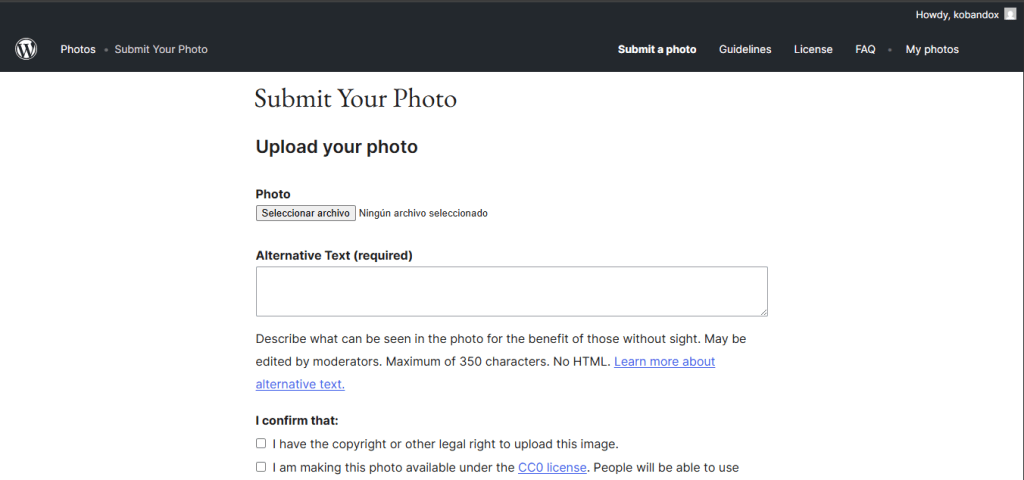Navigate to the License page
This screenshot has width=1024, height=480.
[x=813, y=49]
